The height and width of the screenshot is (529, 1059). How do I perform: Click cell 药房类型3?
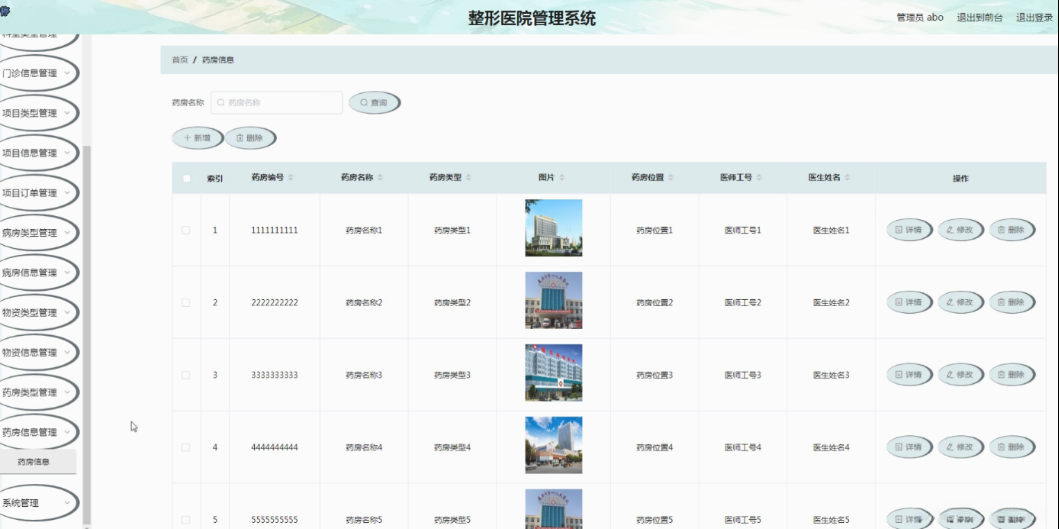[452, 375]
